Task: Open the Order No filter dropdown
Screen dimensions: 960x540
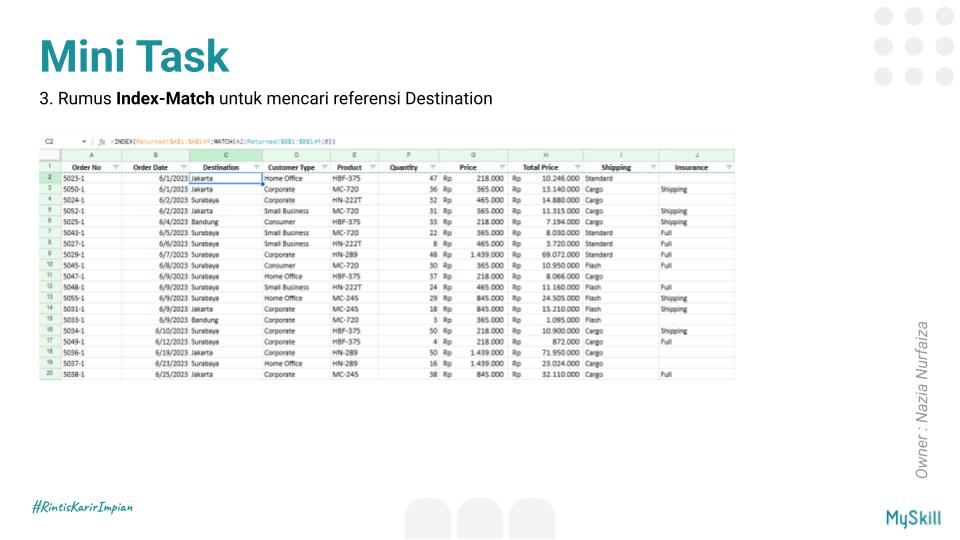Action: pos(116,167)
